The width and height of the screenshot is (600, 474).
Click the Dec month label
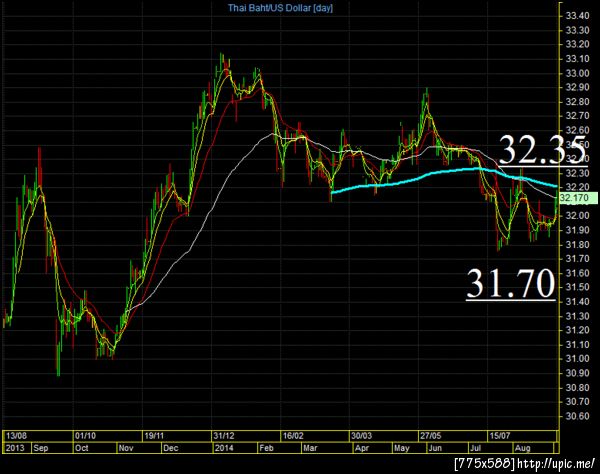pos(171,448)
